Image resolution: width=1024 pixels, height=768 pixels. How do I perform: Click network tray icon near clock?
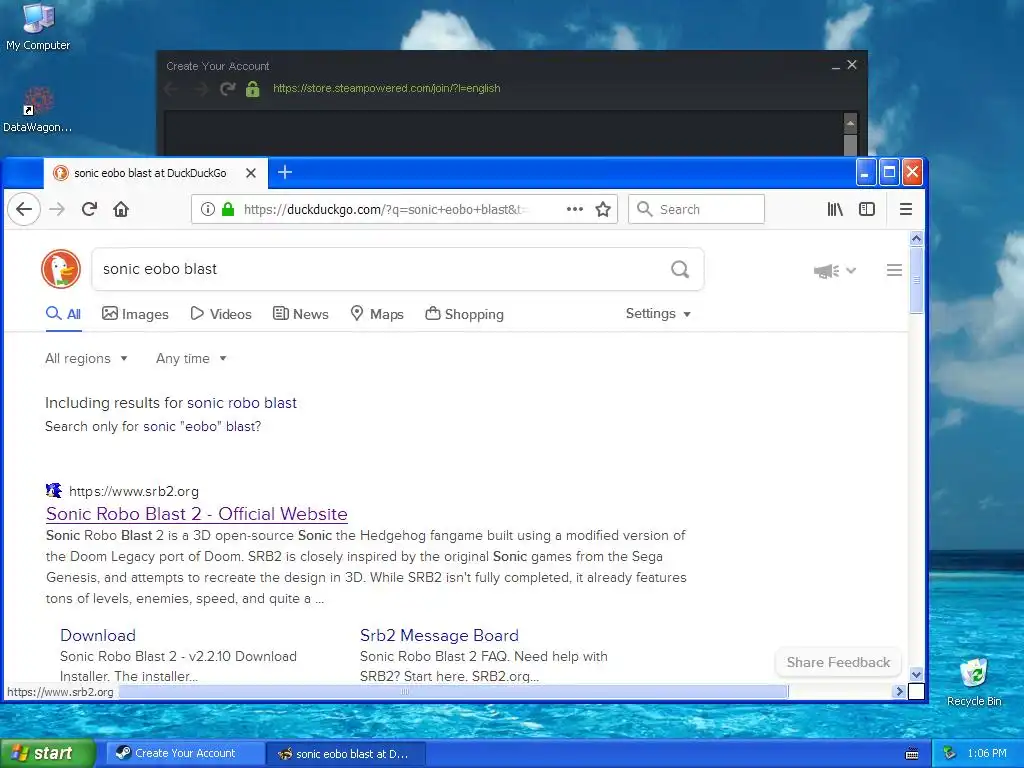[950, 754]
